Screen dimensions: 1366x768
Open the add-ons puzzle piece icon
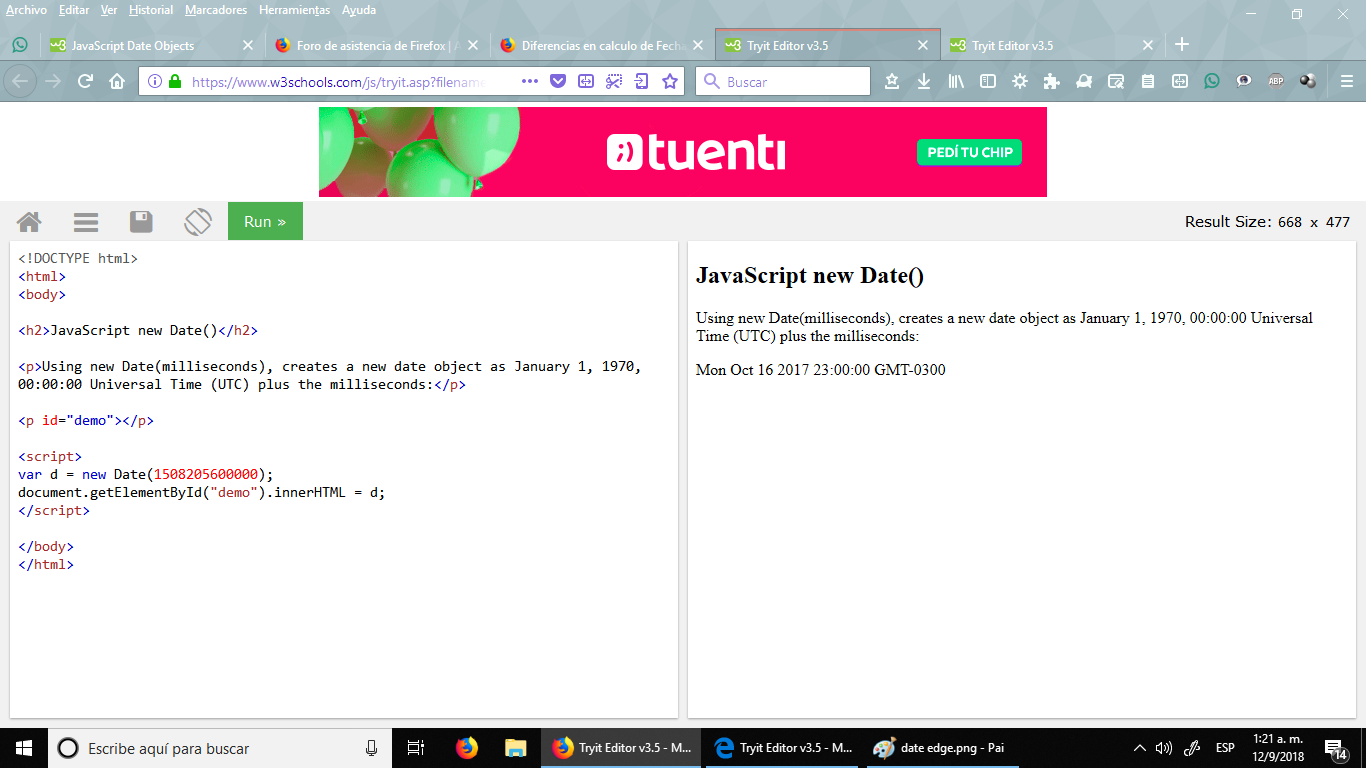[1052, 82]
